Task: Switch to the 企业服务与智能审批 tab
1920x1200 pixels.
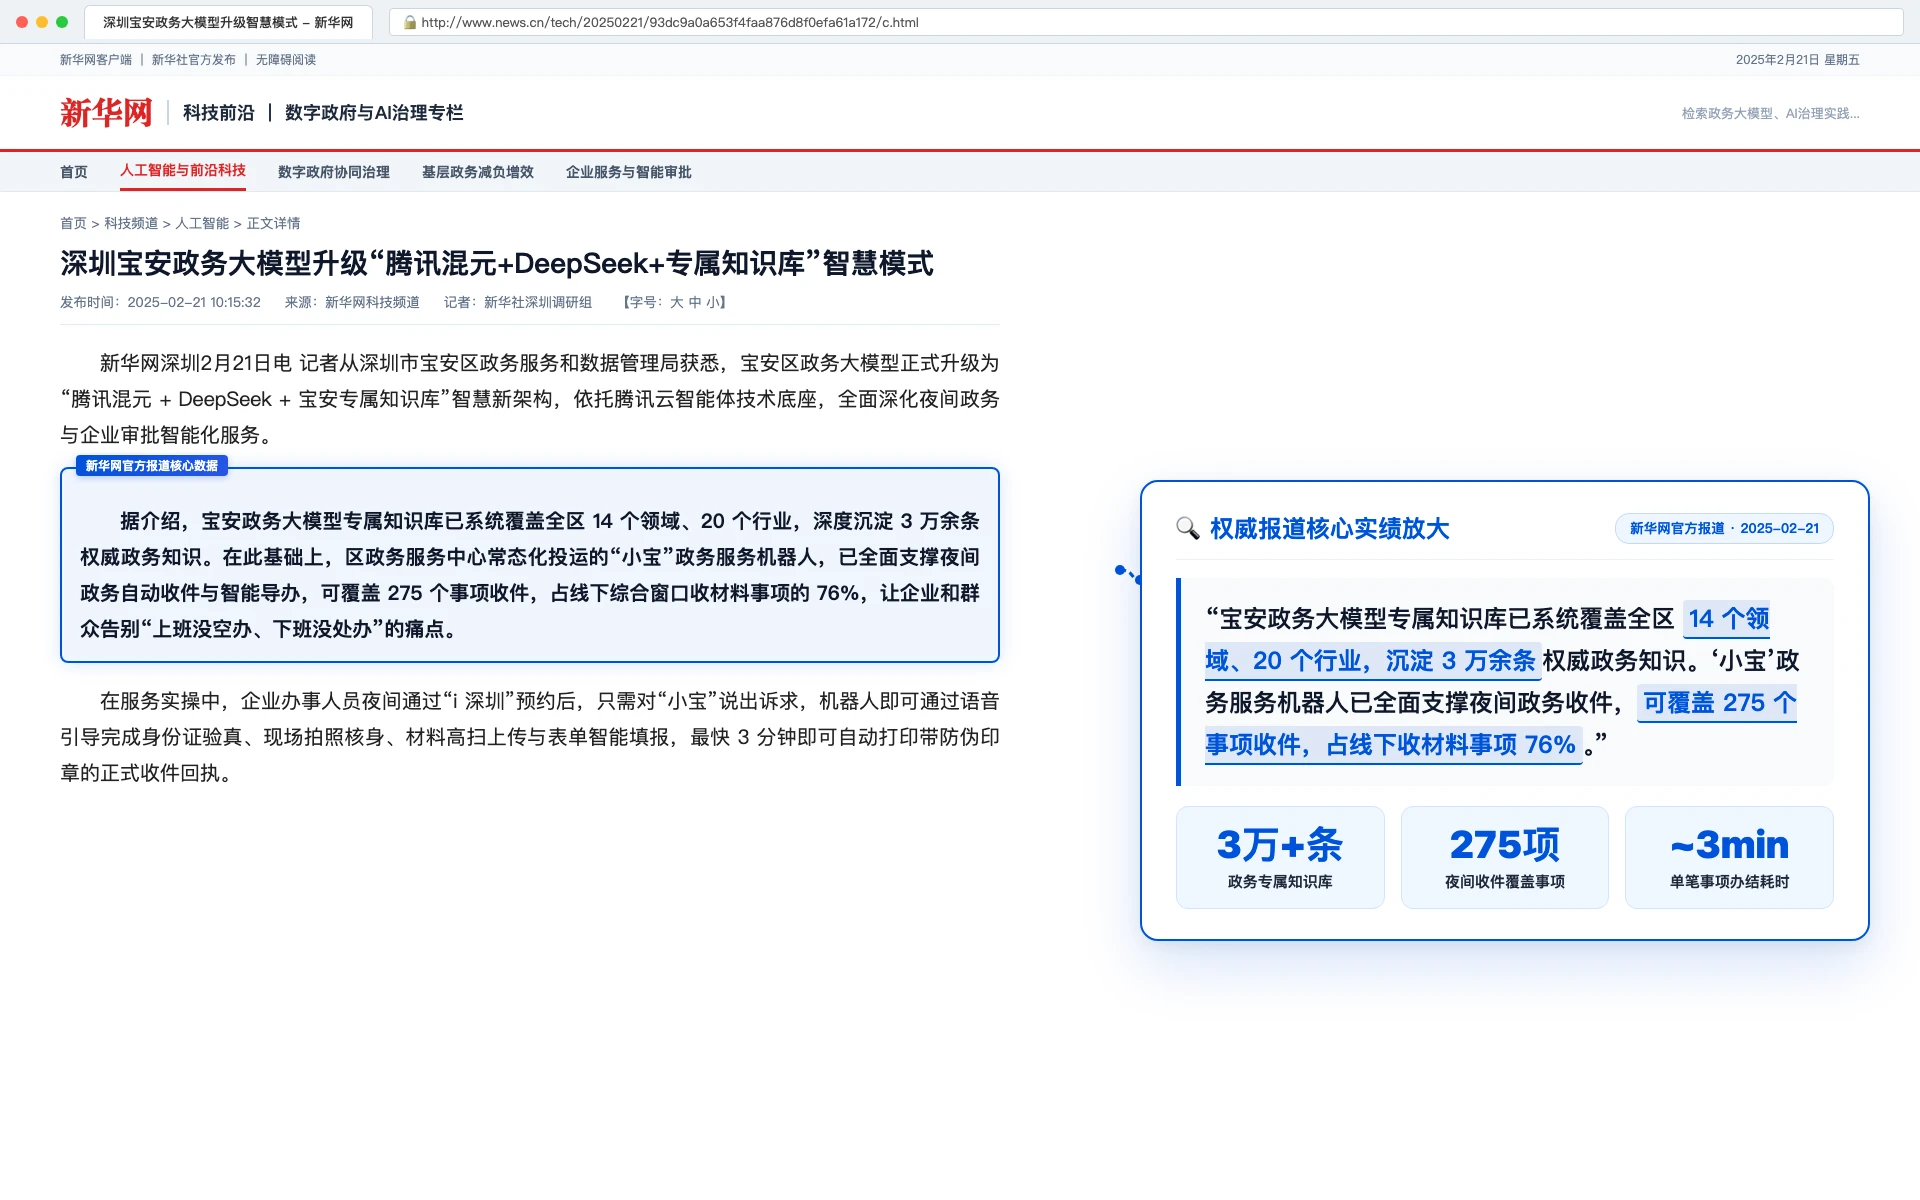Action: [x=629, y=172]
